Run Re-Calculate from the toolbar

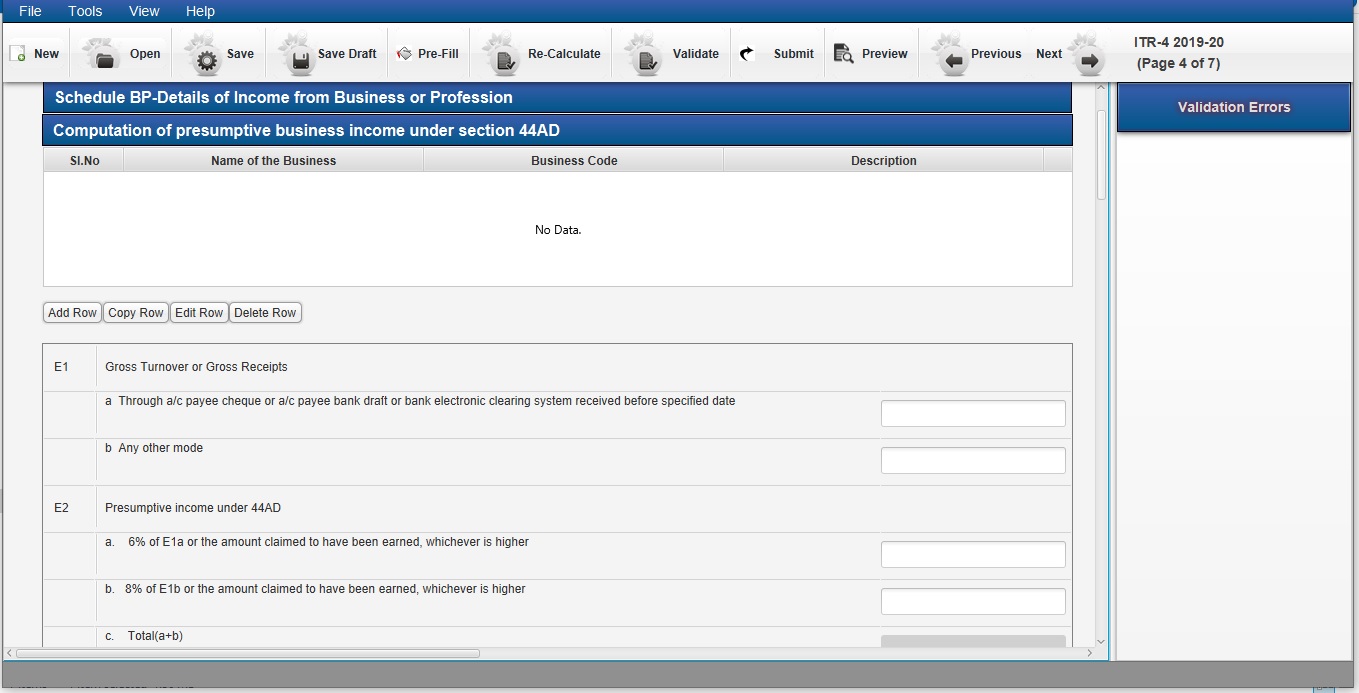pos(504,55)
